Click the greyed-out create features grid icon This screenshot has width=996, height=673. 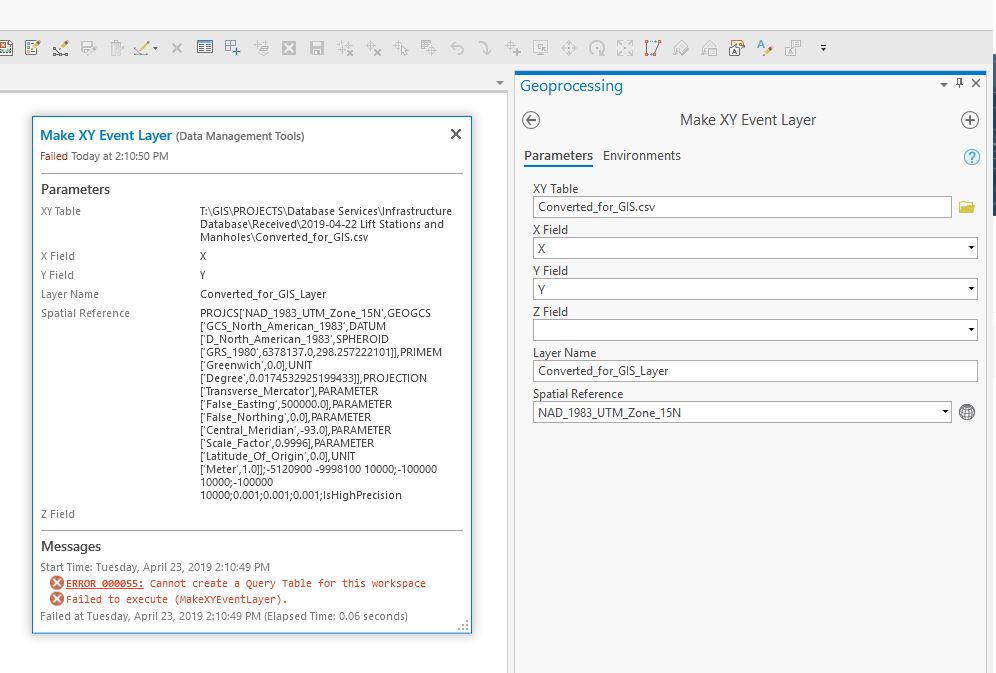(x=428, y=48)
